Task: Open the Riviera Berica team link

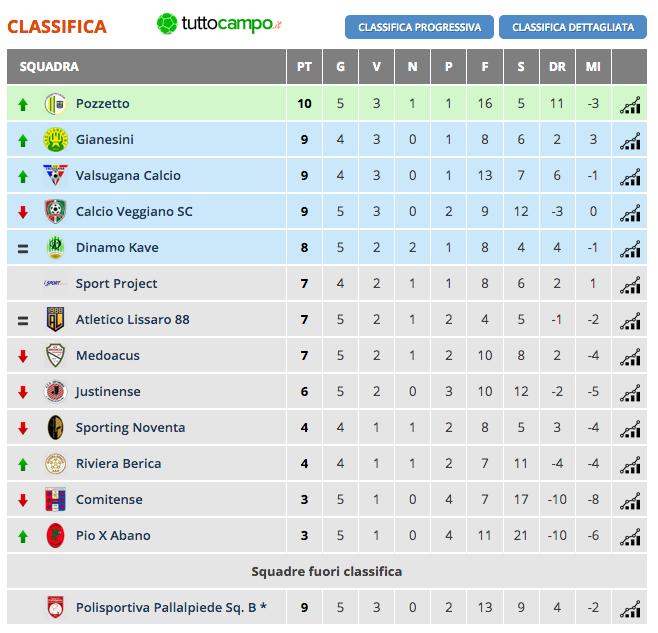Action: click(x=118, y=463)
